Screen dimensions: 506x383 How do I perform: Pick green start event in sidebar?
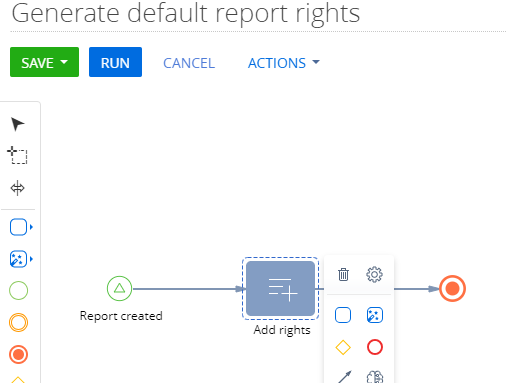(x=18, y=291)
